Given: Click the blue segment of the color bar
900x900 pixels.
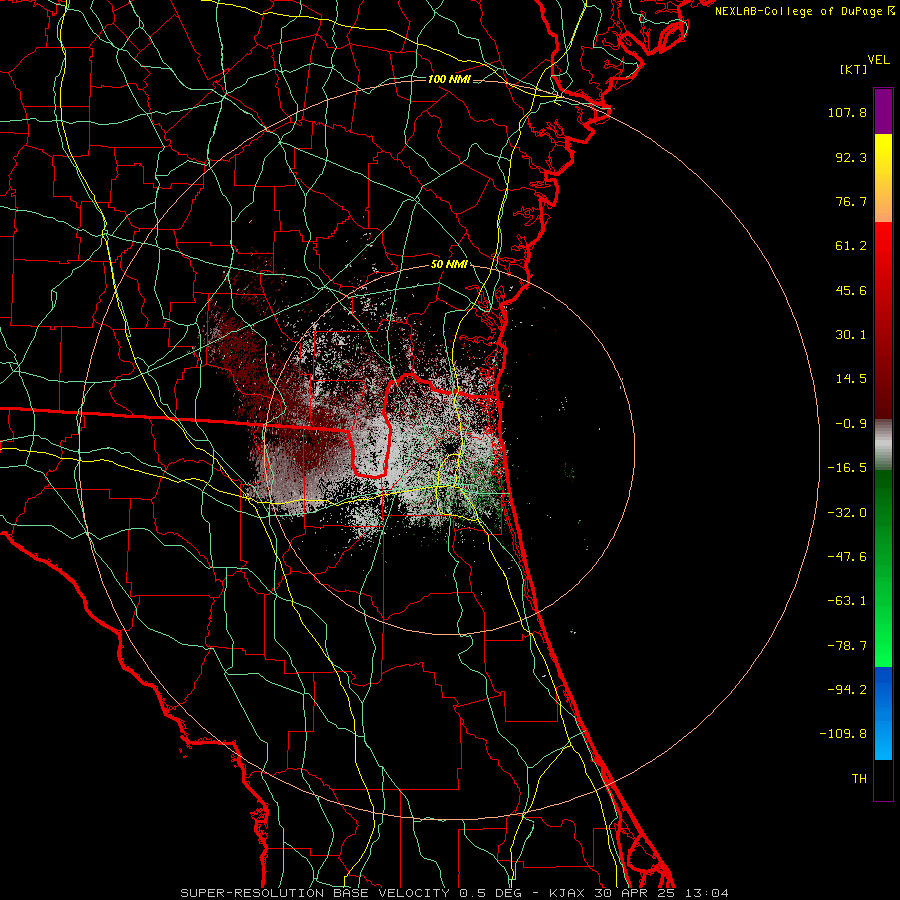Looking at the screenshot, I should (883, 713).
